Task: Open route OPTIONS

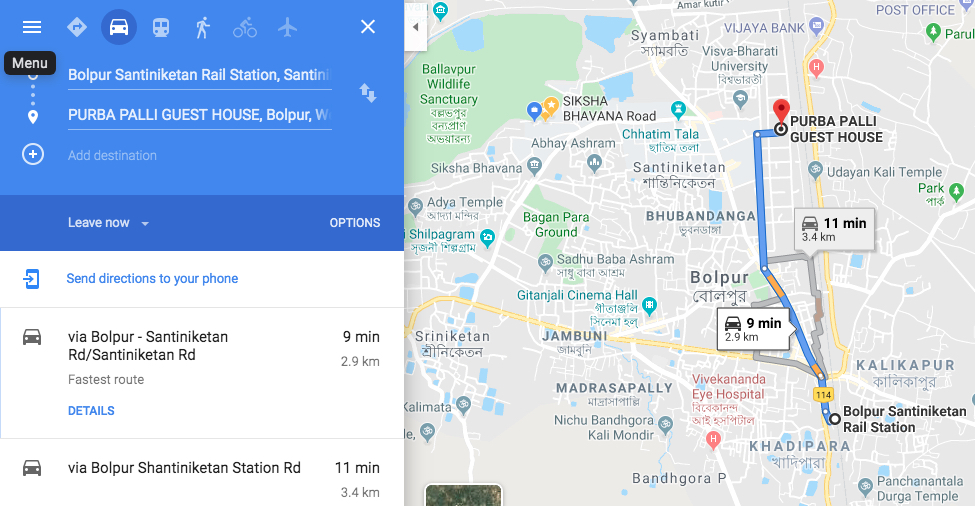Action: (x=355, y=223)
